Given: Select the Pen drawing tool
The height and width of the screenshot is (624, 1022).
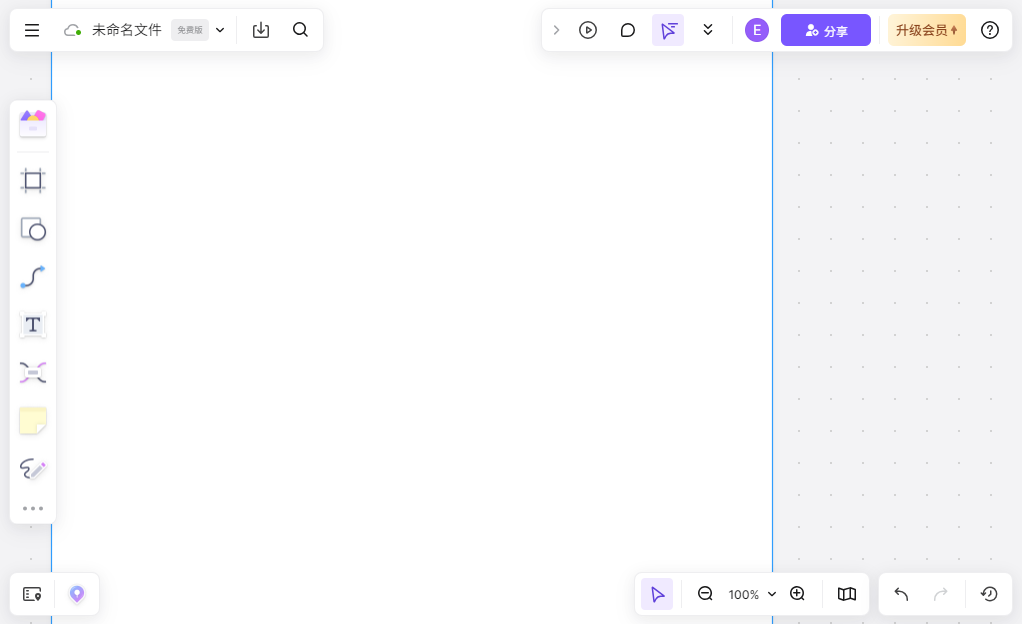Looking at the screenshot, I should pos(33,468).
